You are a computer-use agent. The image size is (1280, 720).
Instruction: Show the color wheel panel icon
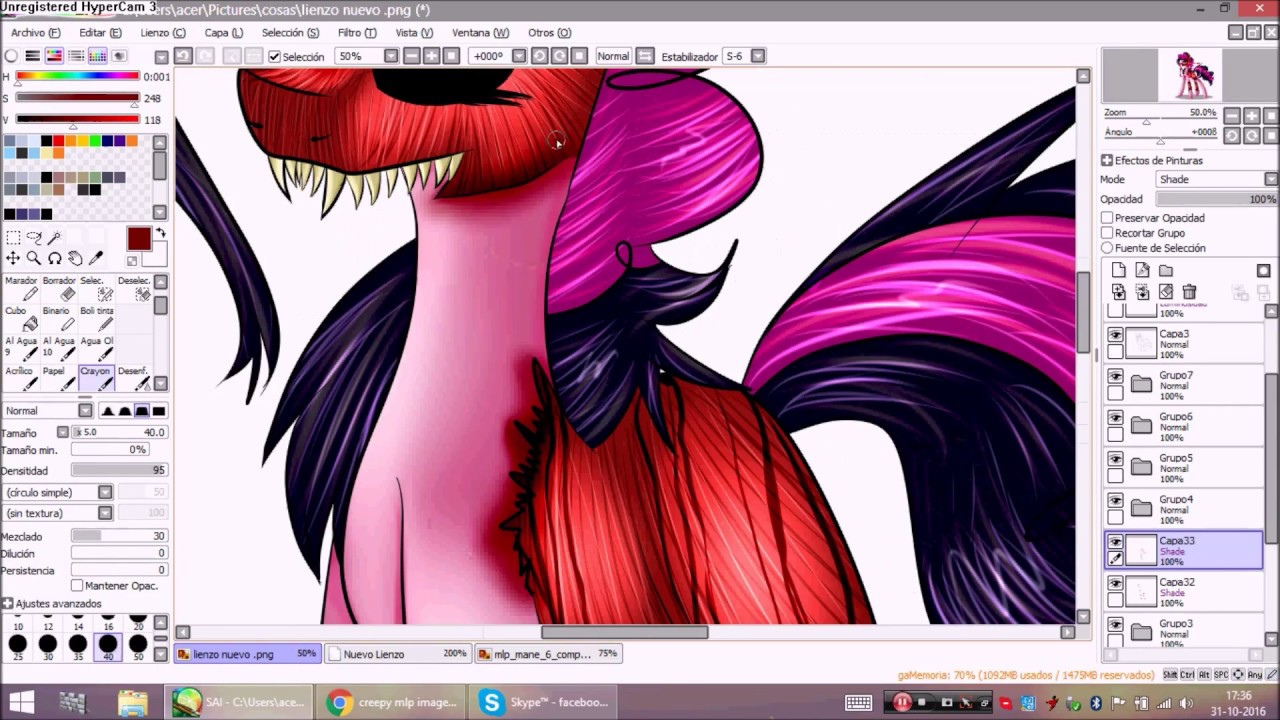(11, 56)
